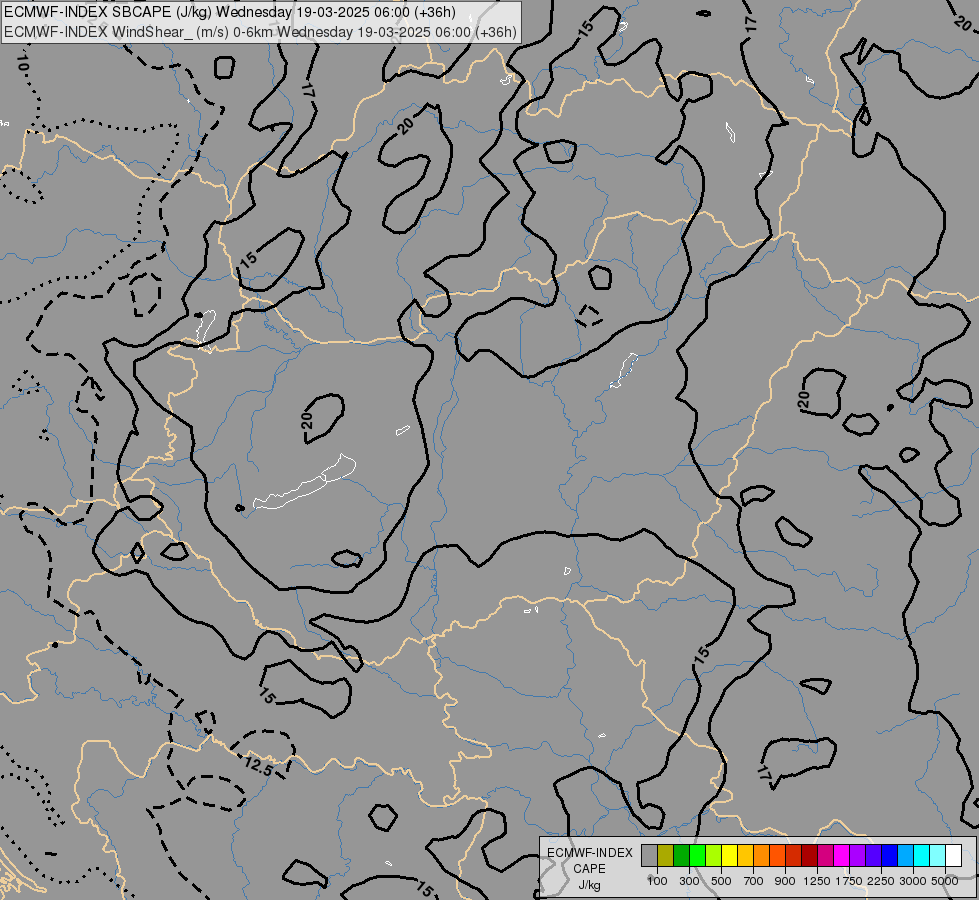Click the purple swatch right of 1750 tick

tap(858, 856)
